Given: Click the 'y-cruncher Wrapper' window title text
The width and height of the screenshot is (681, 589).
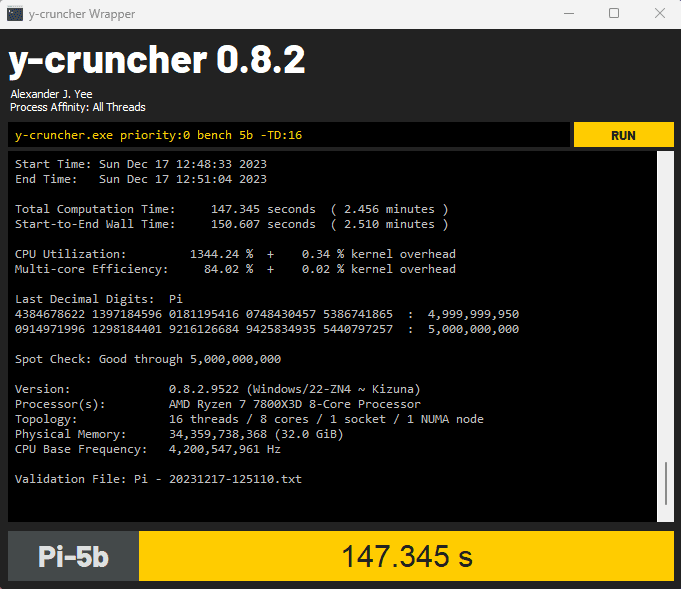Looking at the screenshot, I should point(82,14).
